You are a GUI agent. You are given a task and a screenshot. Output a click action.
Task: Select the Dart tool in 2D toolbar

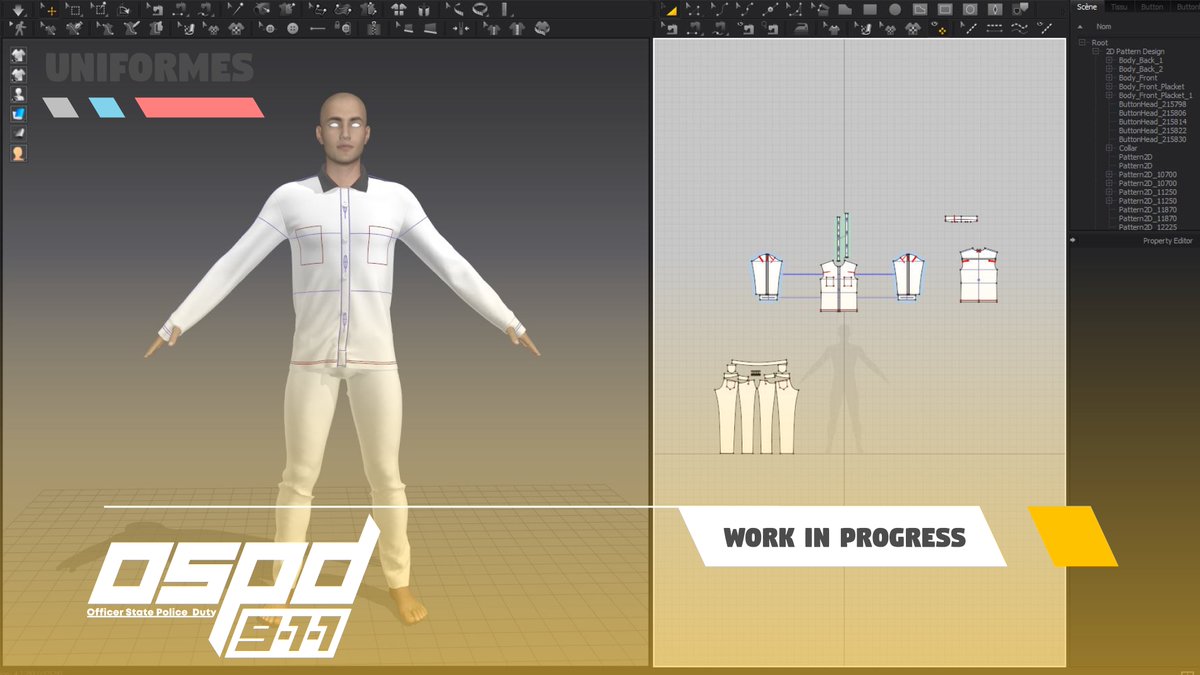coord(995,9)
